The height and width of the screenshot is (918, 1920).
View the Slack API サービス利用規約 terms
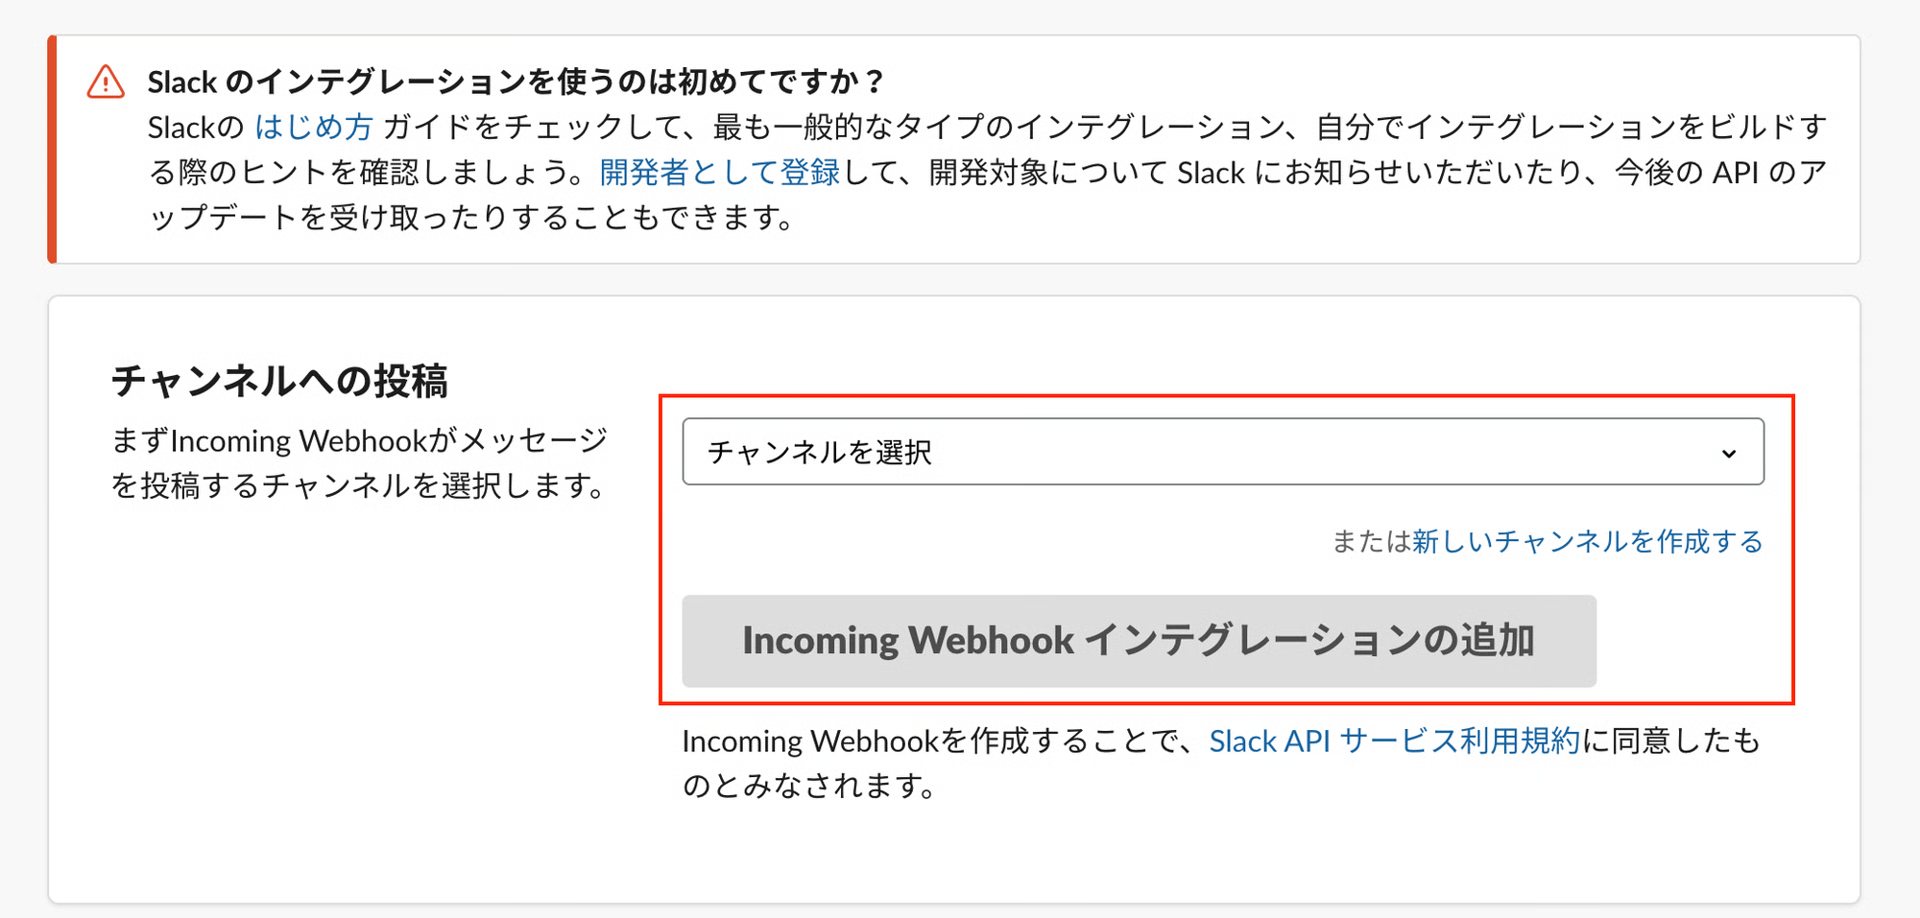(1393, 741)
